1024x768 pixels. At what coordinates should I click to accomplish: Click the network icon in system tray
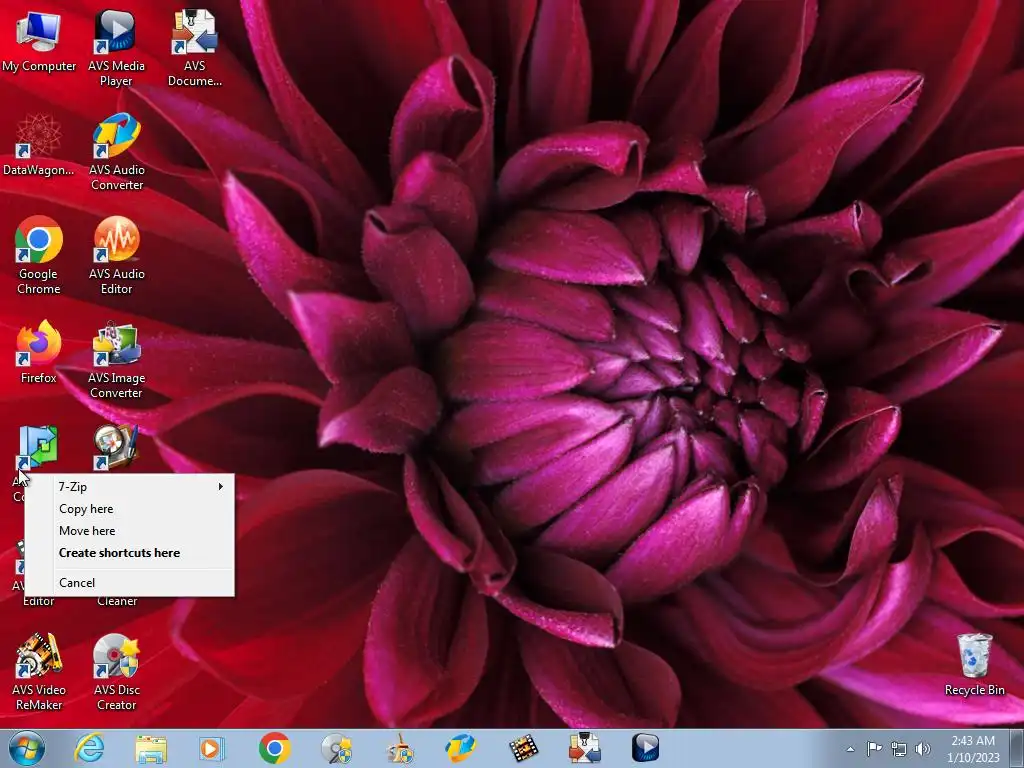click(x=899, y=749)
